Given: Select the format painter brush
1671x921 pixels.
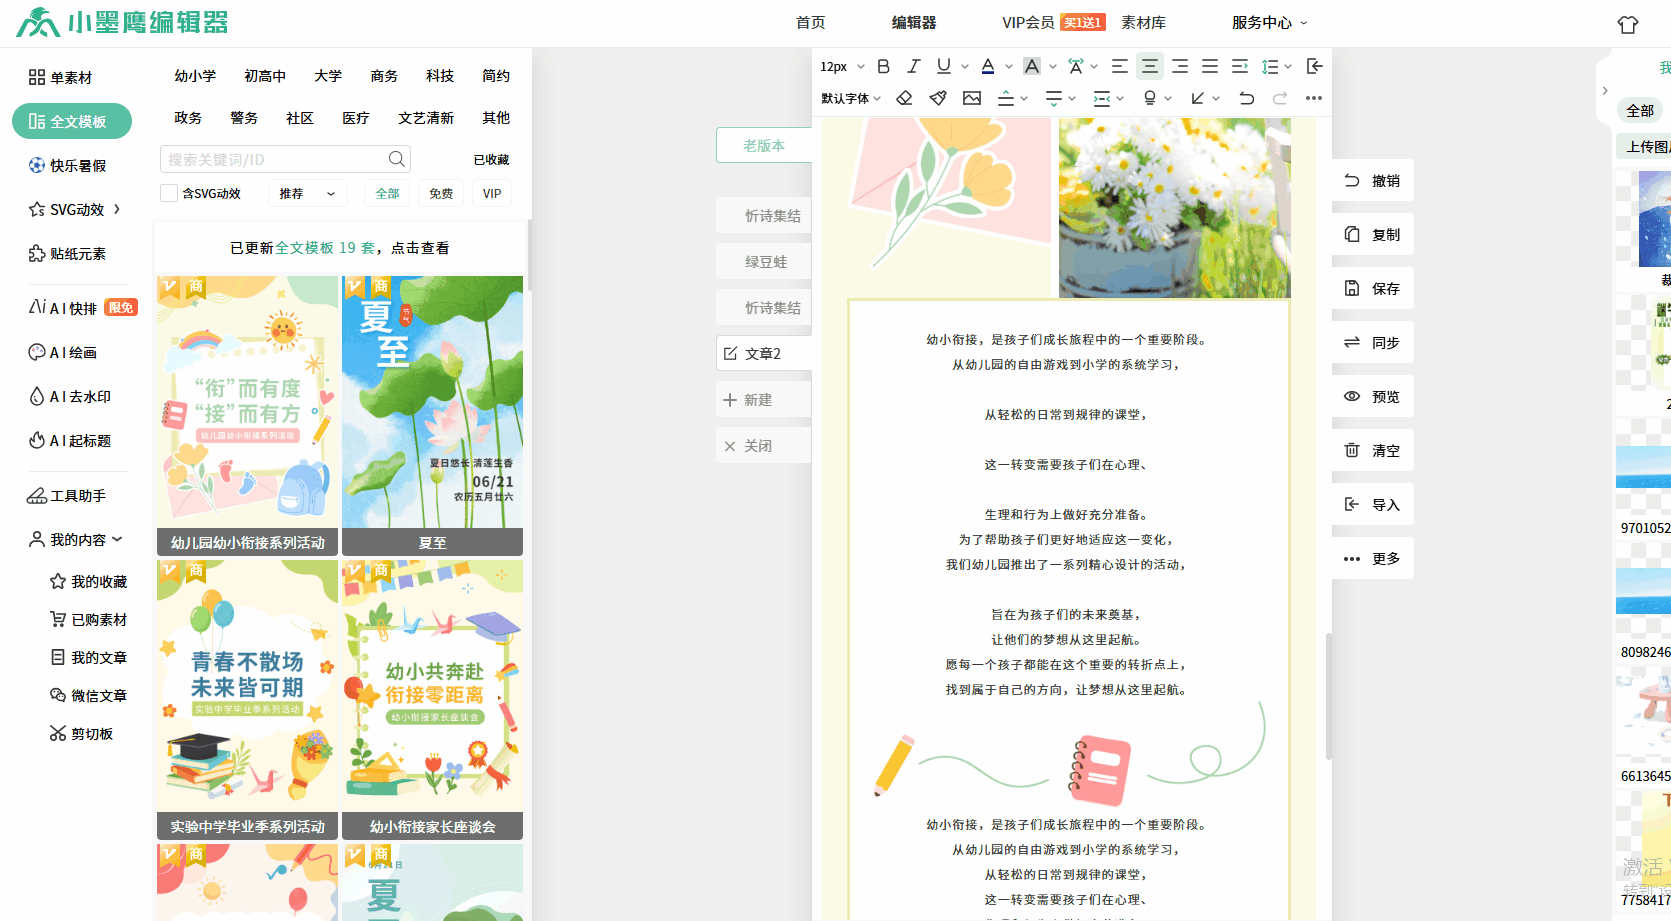Looking at the screenshot, I should (x=938, y=98).
